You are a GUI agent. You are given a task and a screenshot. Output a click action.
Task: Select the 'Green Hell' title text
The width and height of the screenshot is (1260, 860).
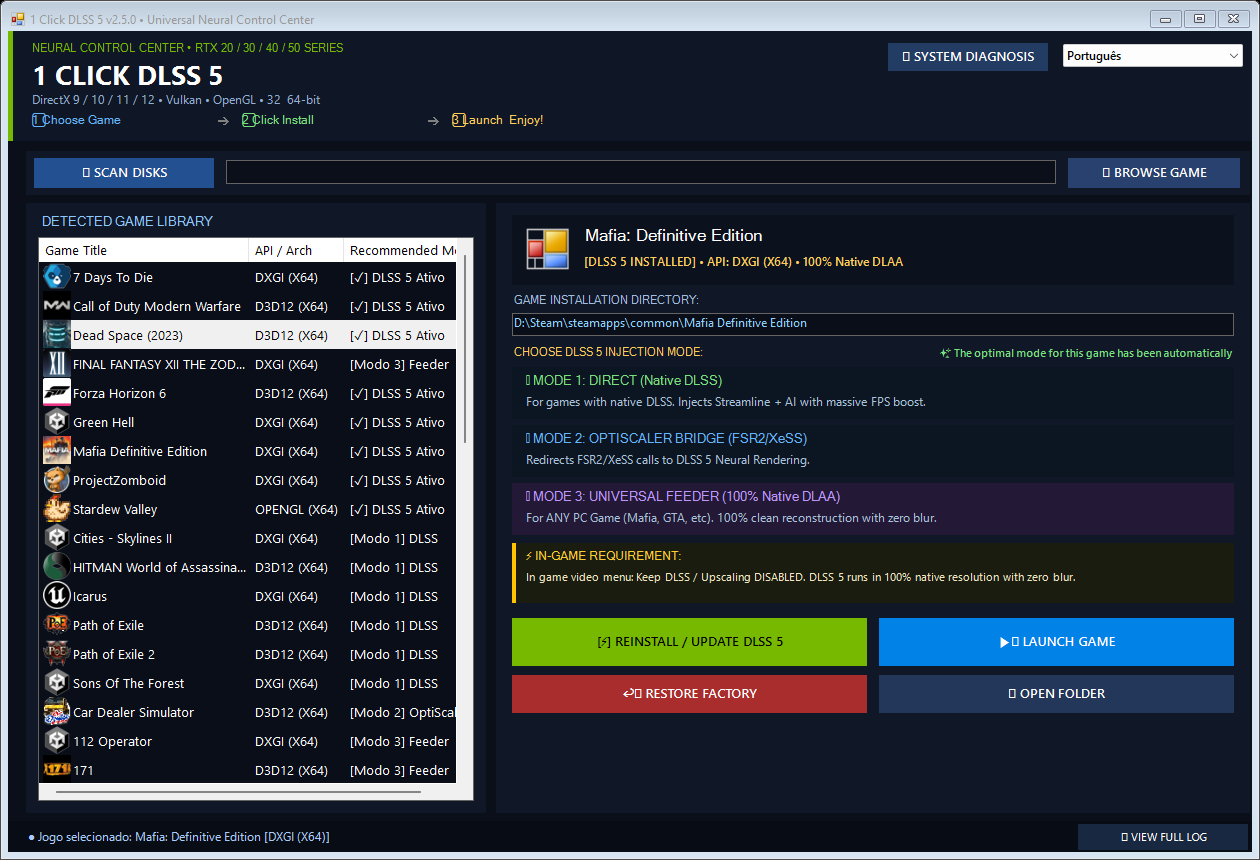click(x=104, y=422)
